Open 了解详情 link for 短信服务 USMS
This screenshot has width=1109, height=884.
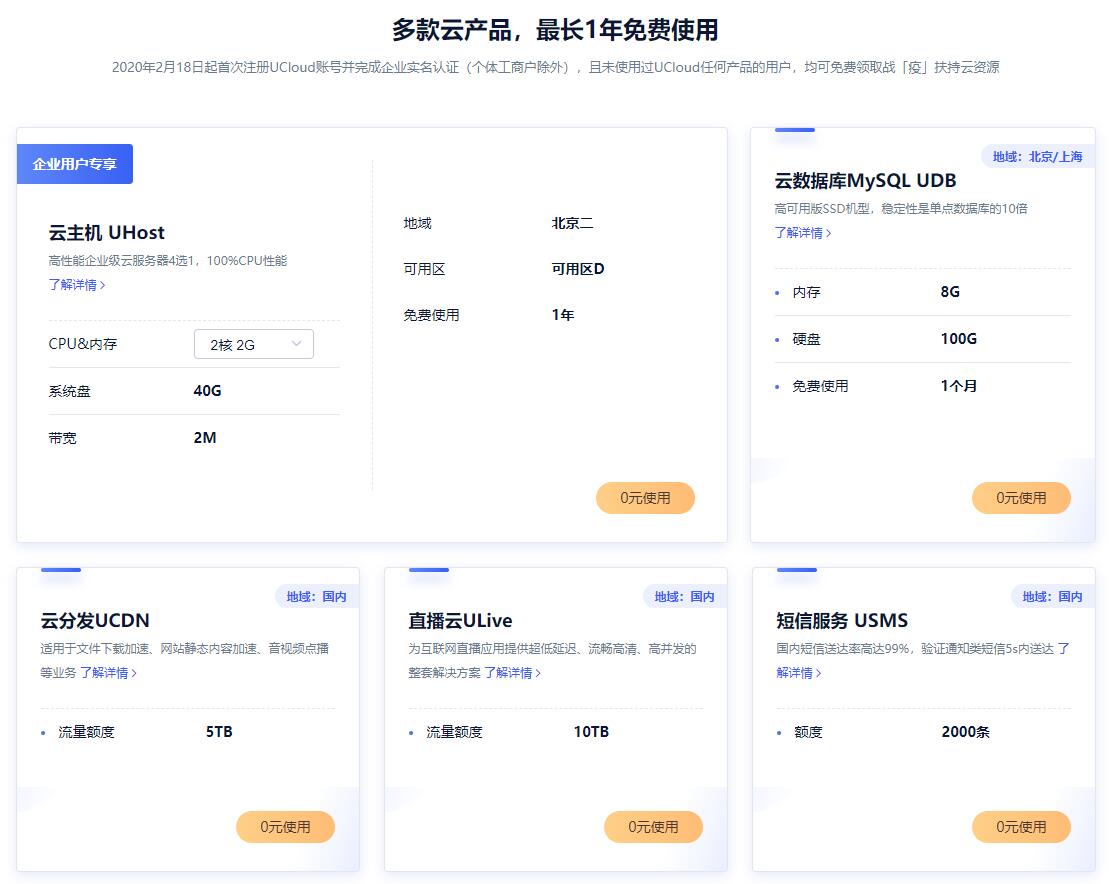click(796, 673)
